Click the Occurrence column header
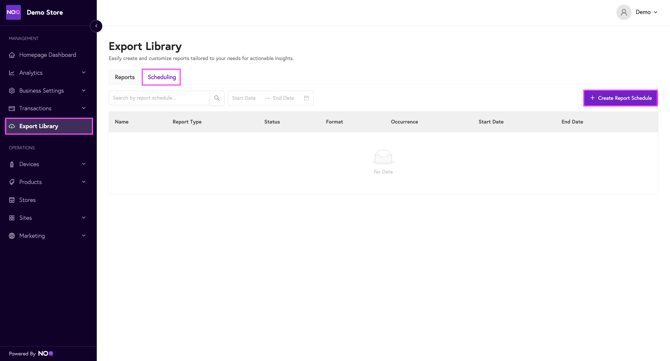This screenshot has height=361, width=670. click(405, 122)
